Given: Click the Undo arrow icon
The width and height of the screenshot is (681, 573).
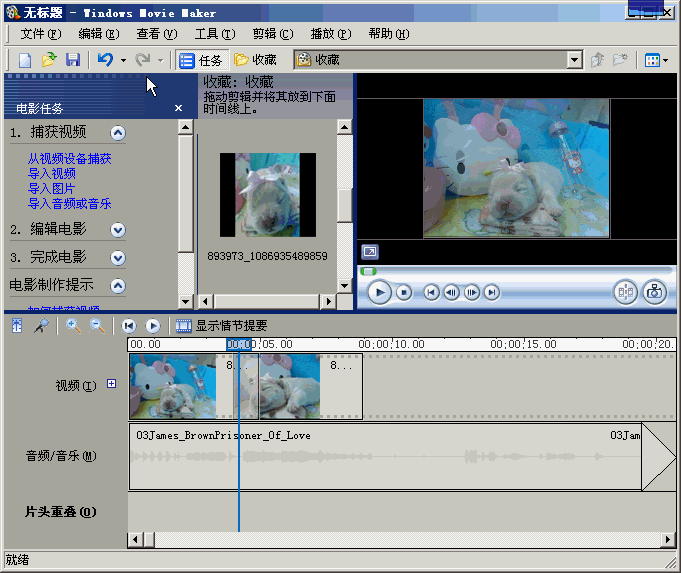Looking at the screenshot, I should [105, 60].
